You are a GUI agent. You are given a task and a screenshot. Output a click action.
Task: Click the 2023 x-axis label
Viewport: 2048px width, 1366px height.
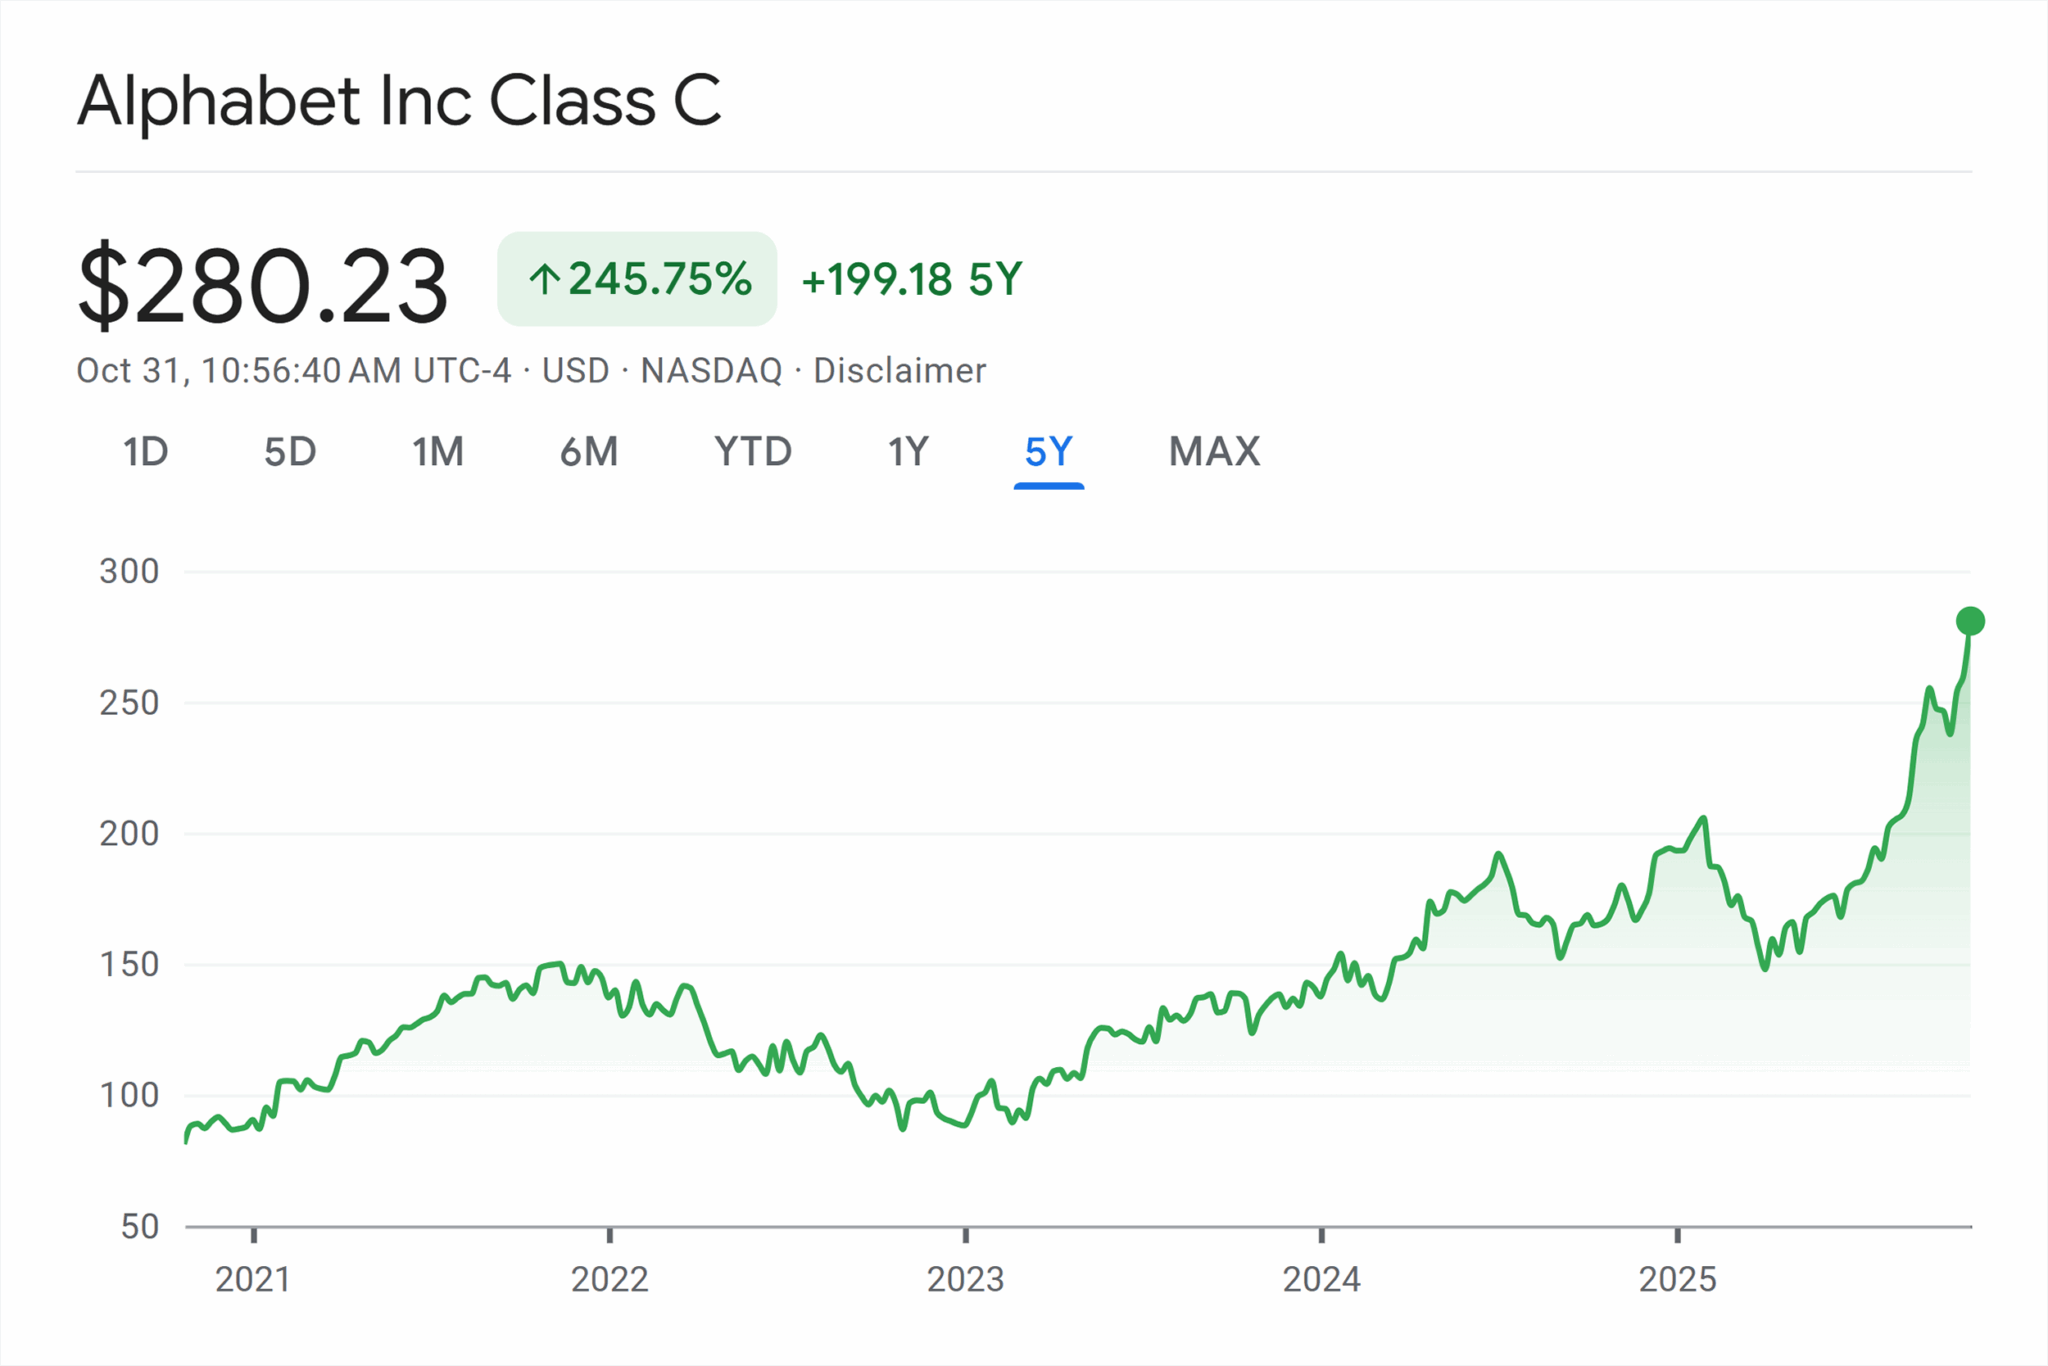[965, 1279]
